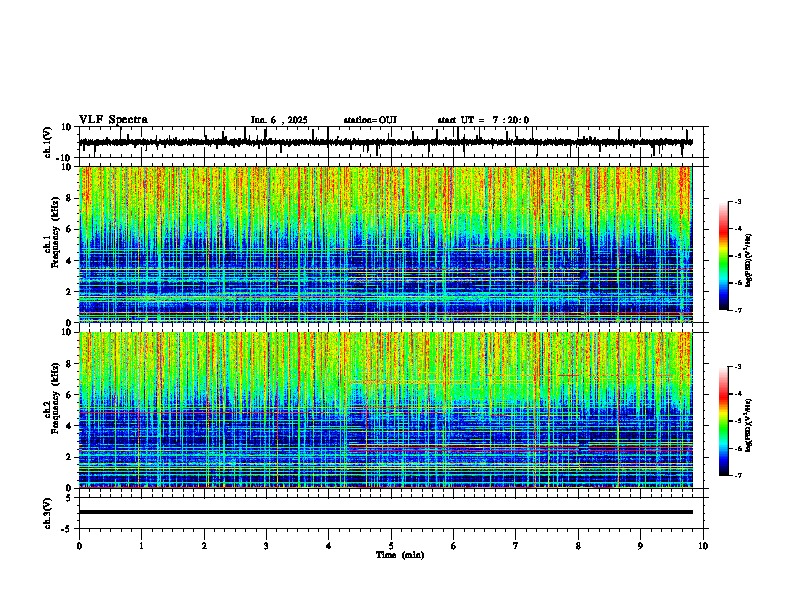Click the "ch.1(V)" waveform axis label
792x612 pixels.
tap(48, 142)
